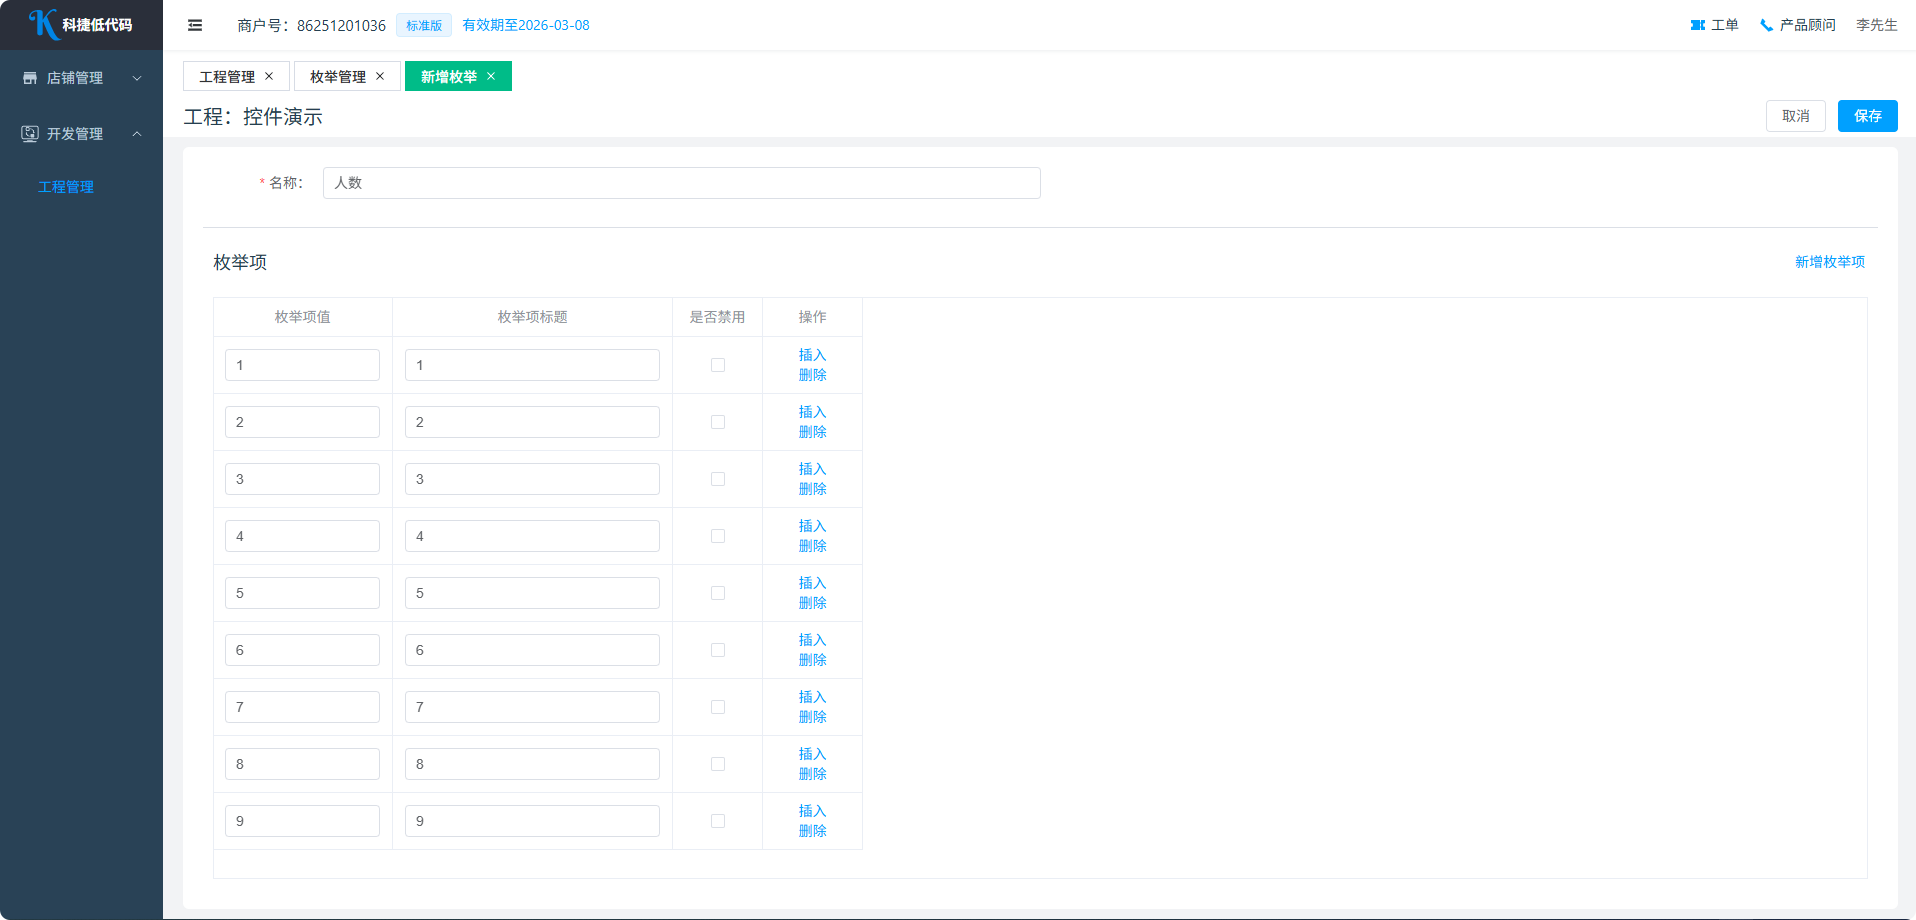Close the 工程管理 tab
1916x920 pixels.
[269, 76]
